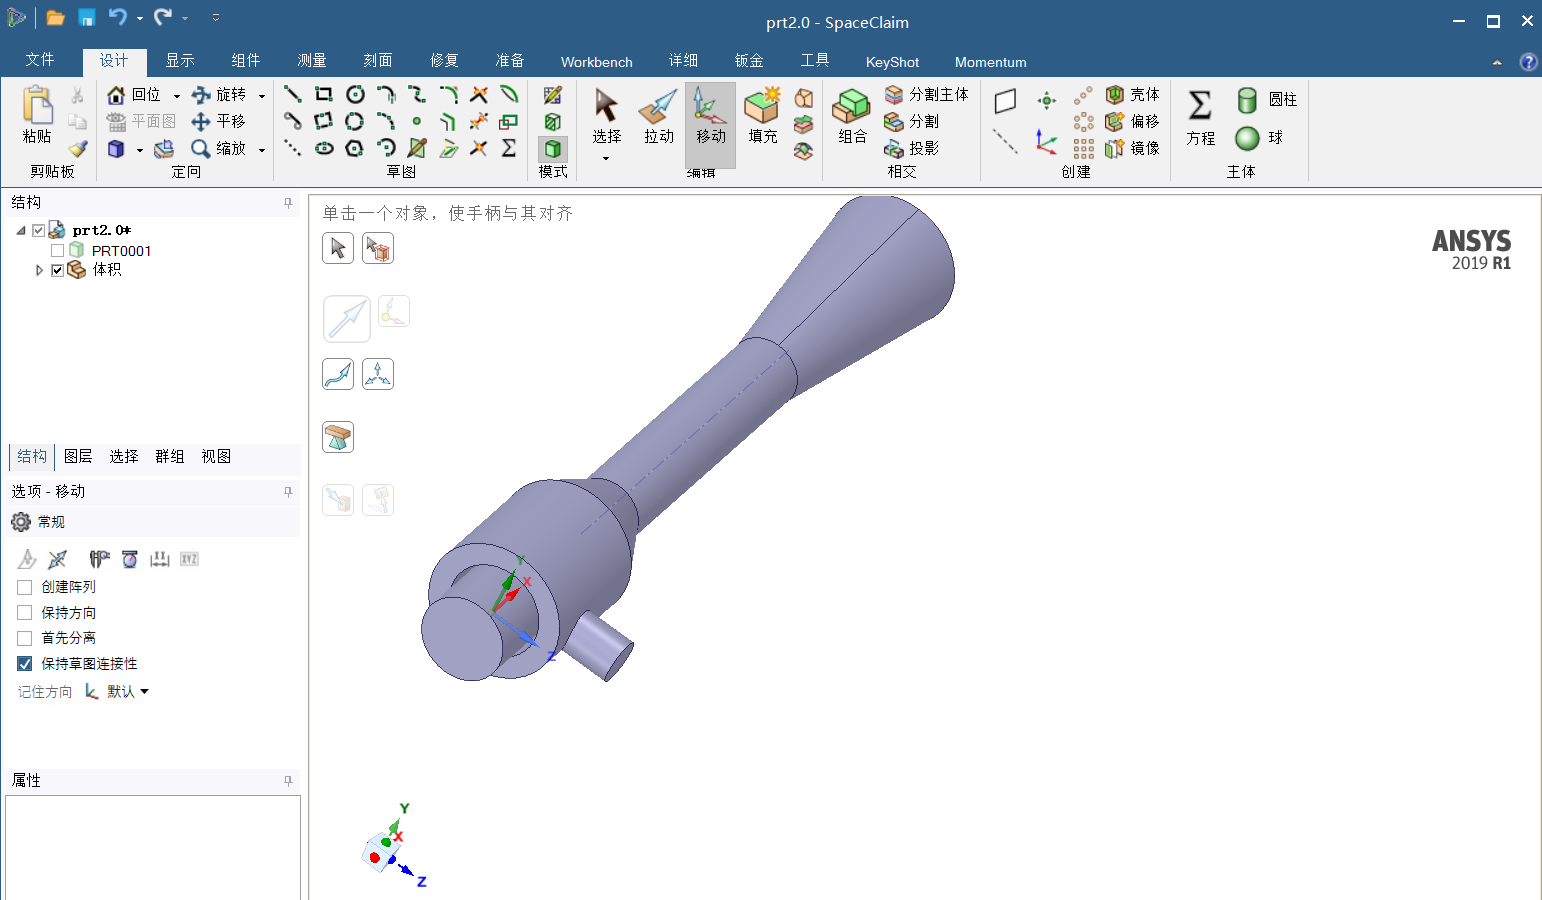Click the 投影 (Project) tool
The width and height of the screenshot is (1542, 900).
point(911,148)
